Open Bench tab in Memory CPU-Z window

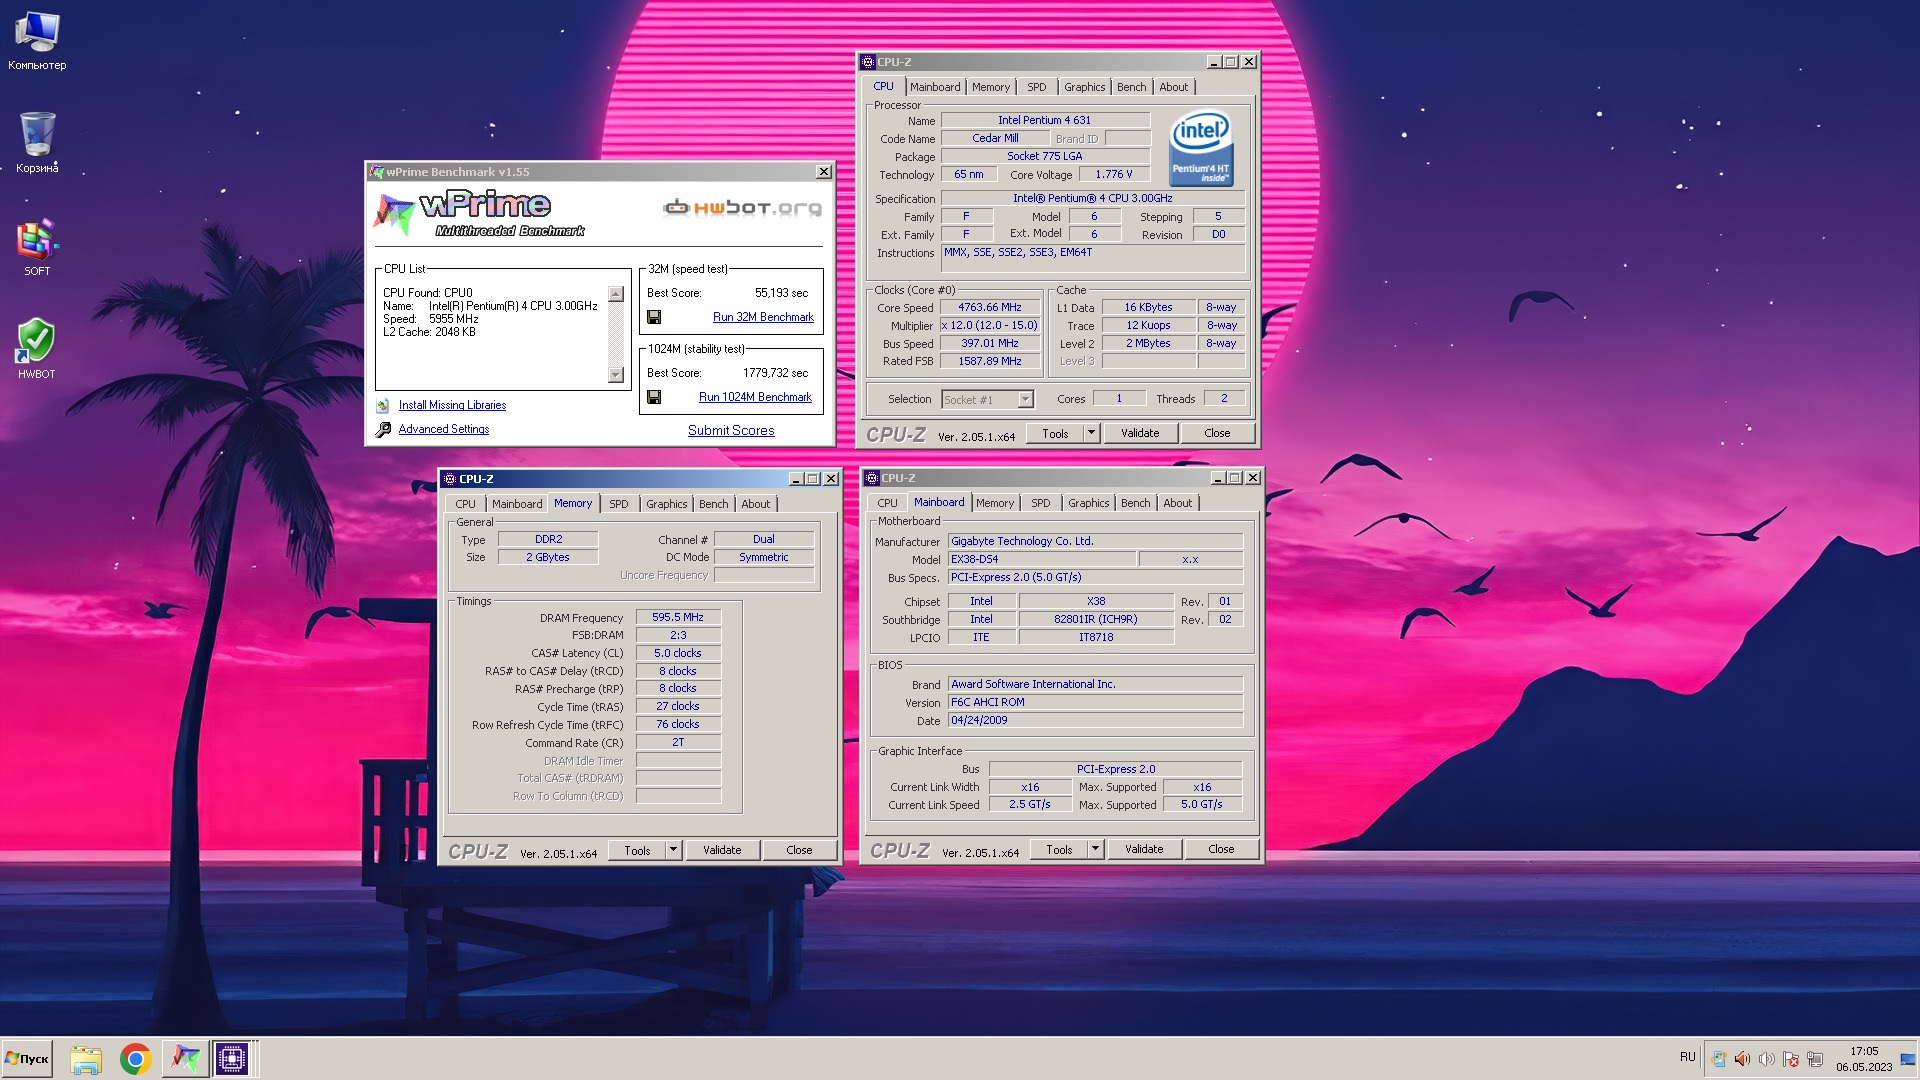714,504
